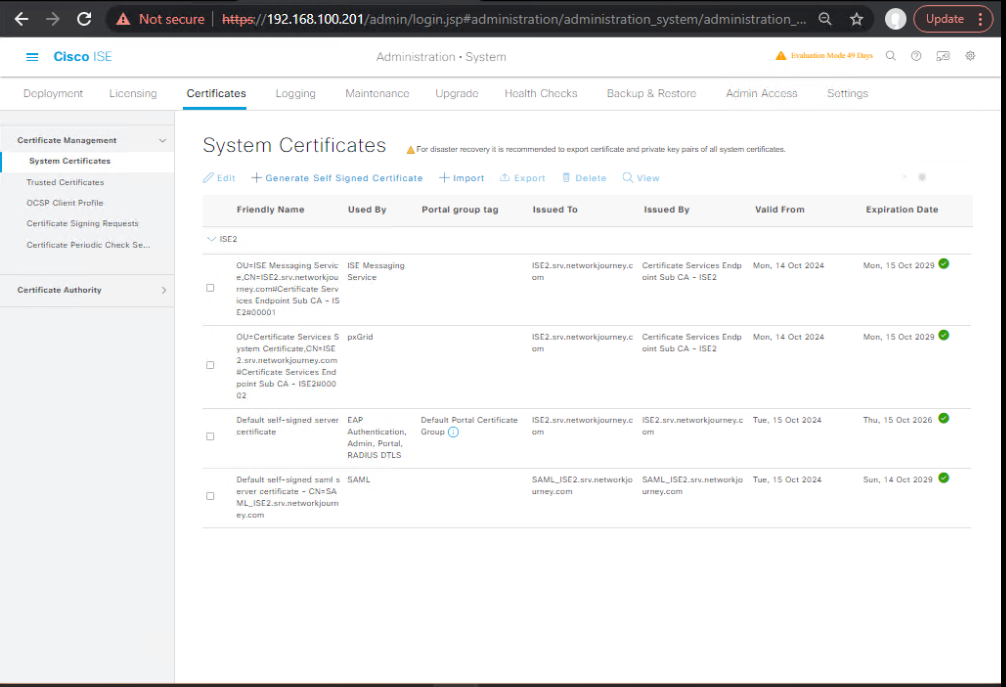
Task: Check the pxGrid certificate checkbox
Action: (x=210, y=365)
